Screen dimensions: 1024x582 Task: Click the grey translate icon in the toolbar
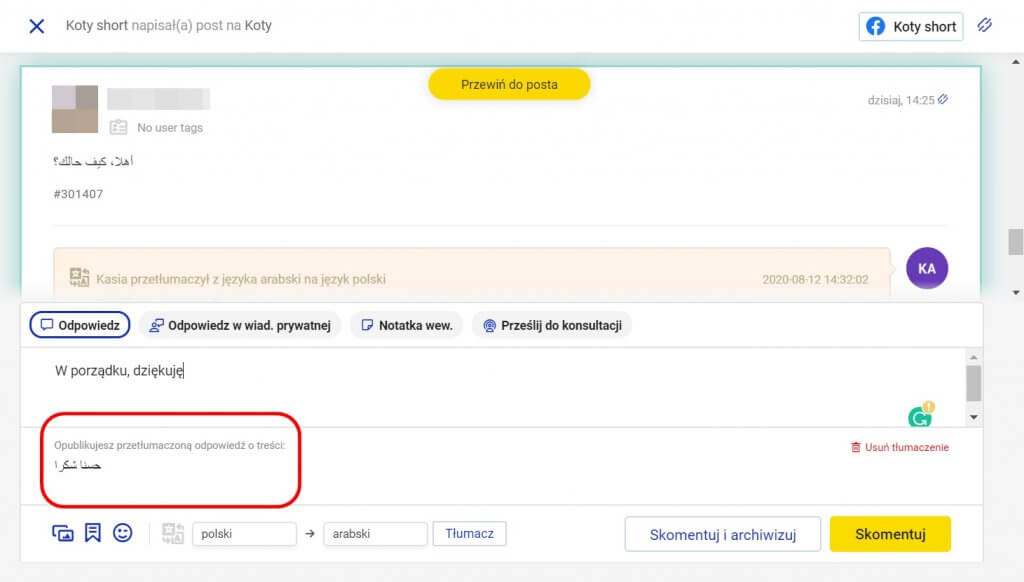173,533
